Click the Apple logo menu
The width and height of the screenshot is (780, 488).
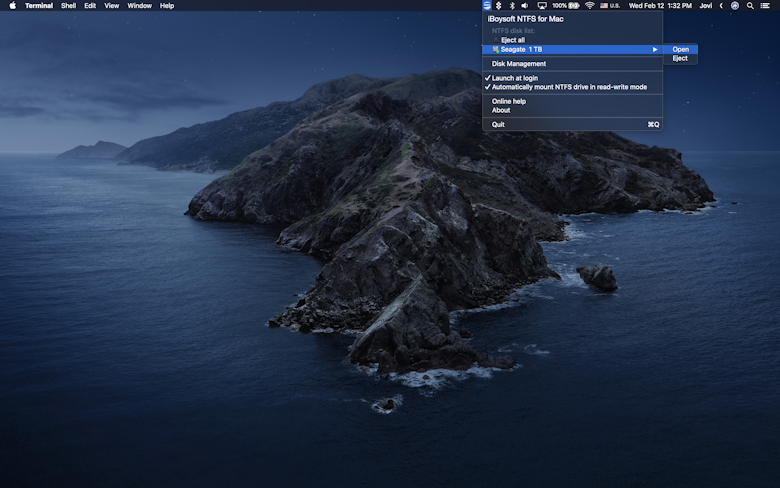point(12,5)
